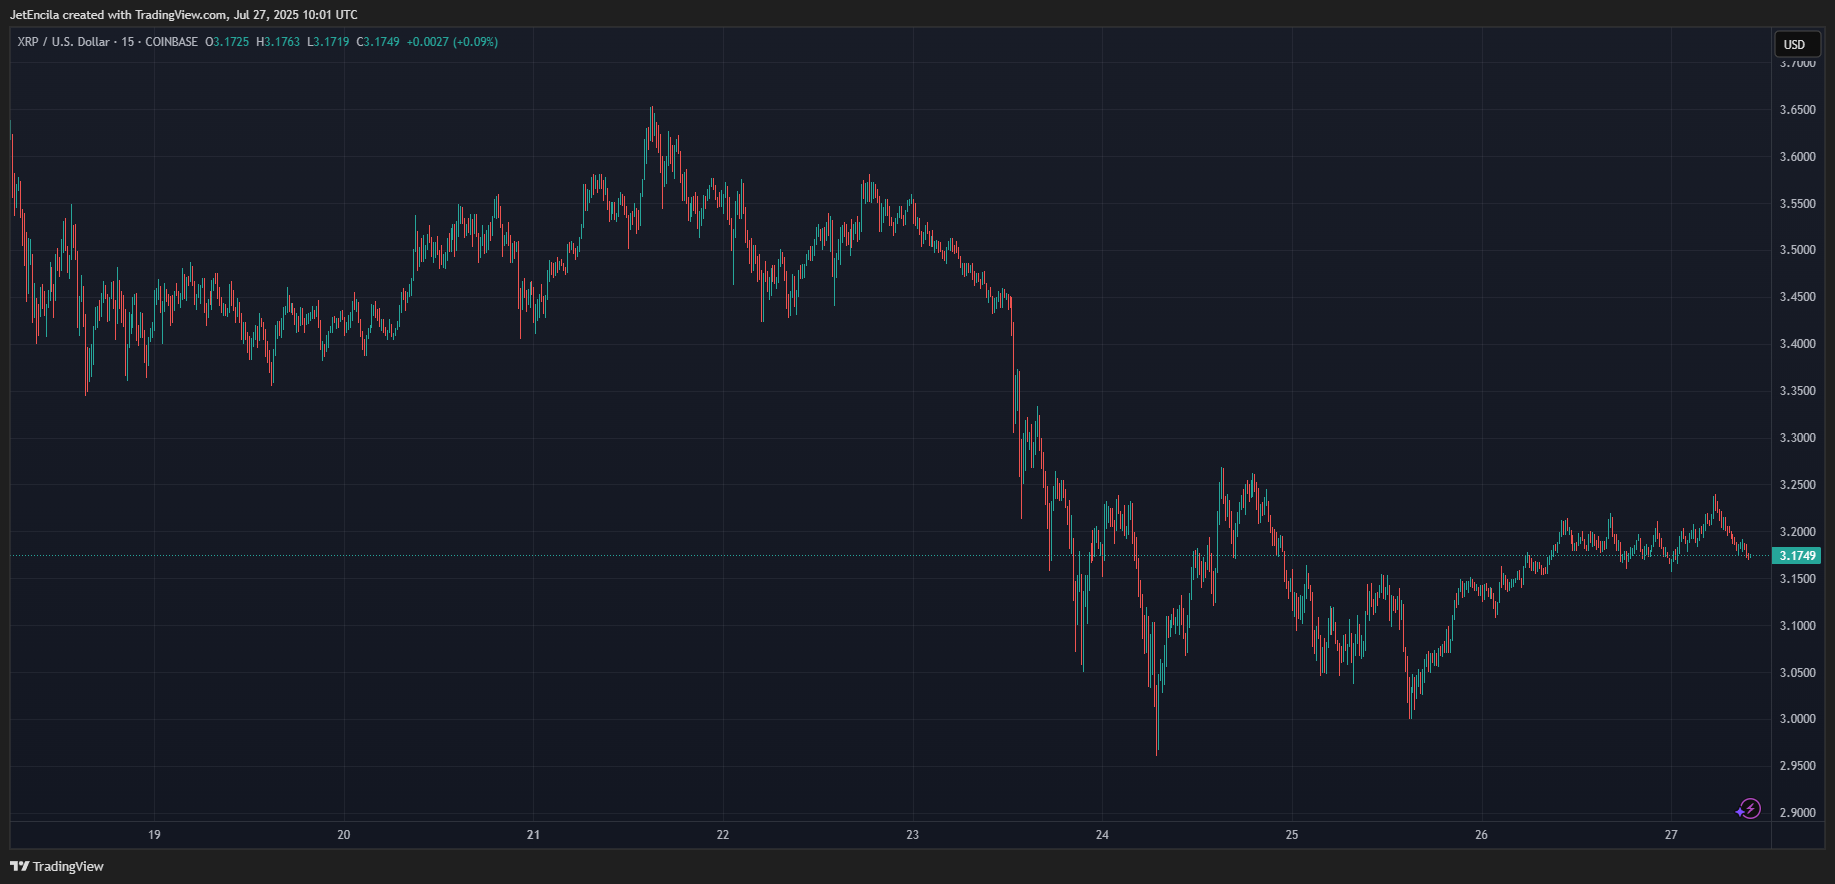1835x884 pixels.
Task: Click date label 25 on time axis
Action: [1292, 835]
